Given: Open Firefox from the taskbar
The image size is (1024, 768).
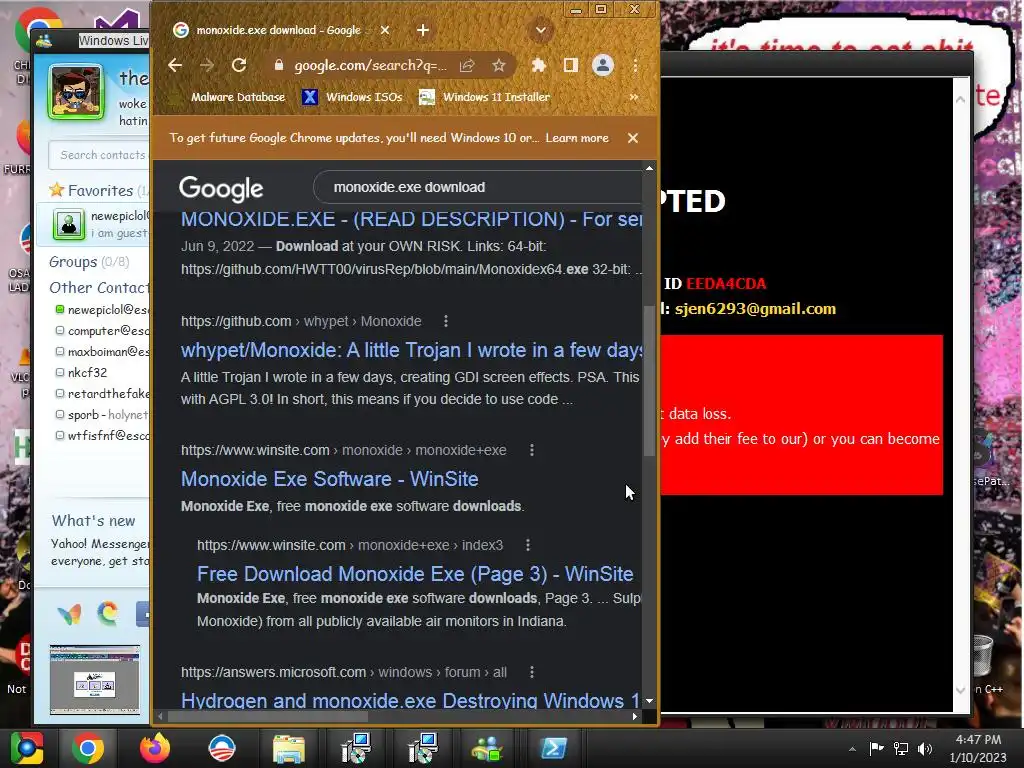Looking at the screenshot, I should pos(155,748).
